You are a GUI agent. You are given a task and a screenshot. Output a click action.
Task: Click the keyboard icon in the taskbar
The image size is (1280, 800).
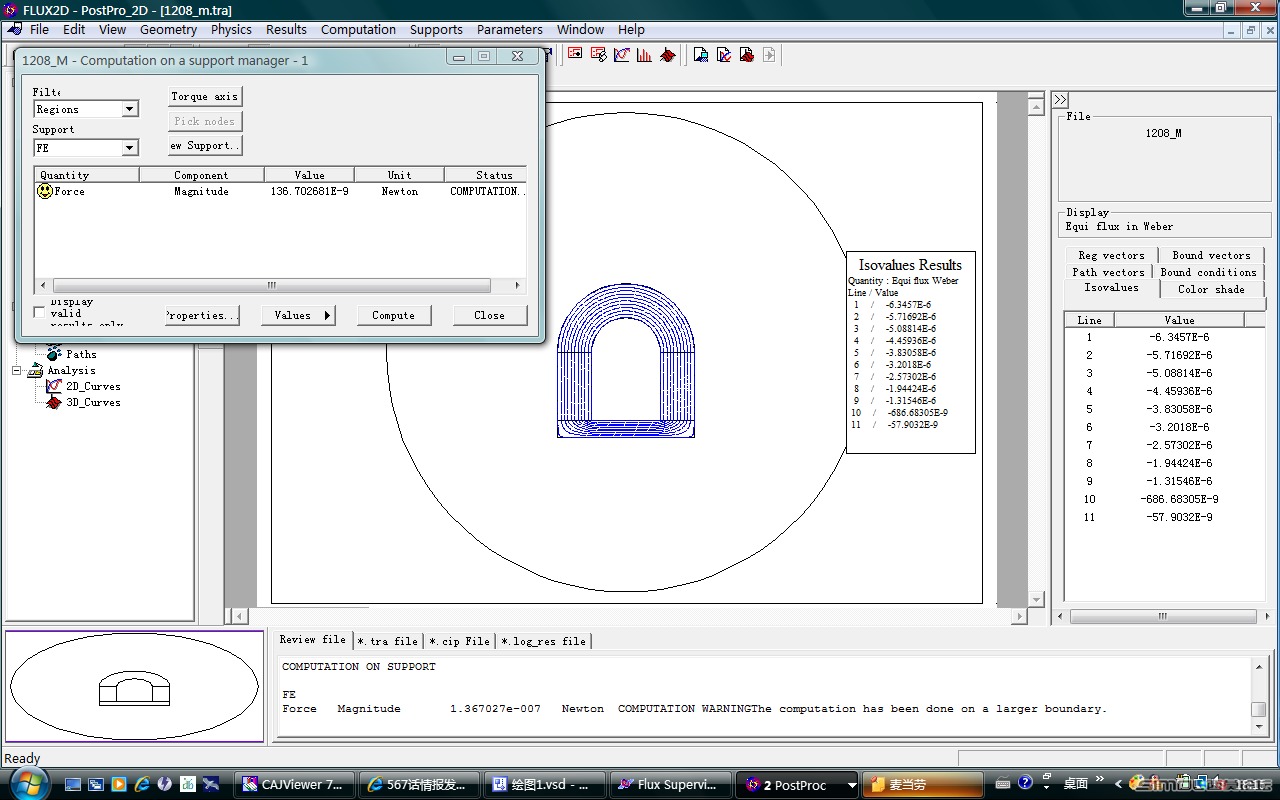[1003, 783]
